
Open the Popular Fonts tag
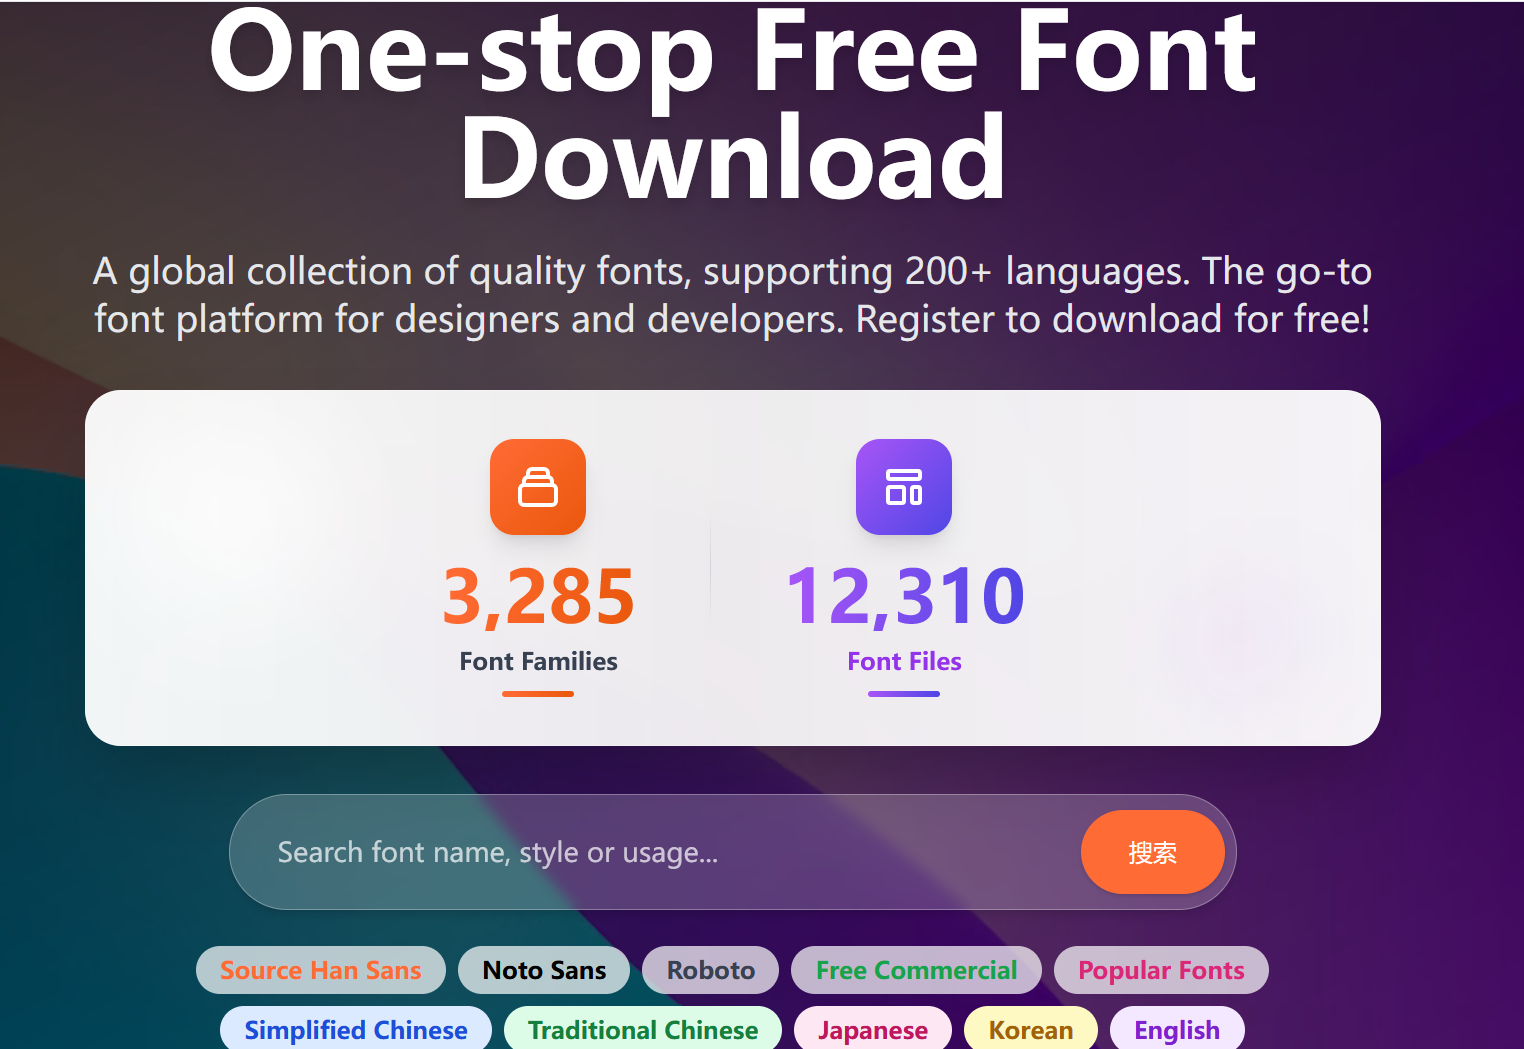1161,970
